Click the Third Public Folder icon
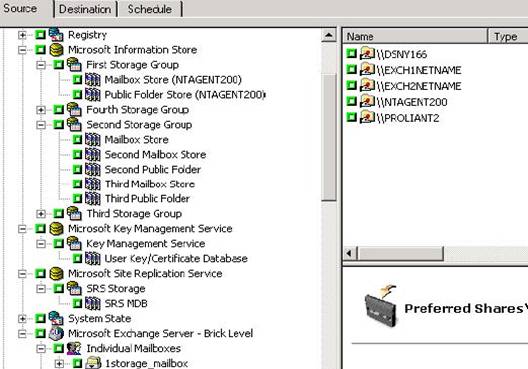 tap(92, 199)
